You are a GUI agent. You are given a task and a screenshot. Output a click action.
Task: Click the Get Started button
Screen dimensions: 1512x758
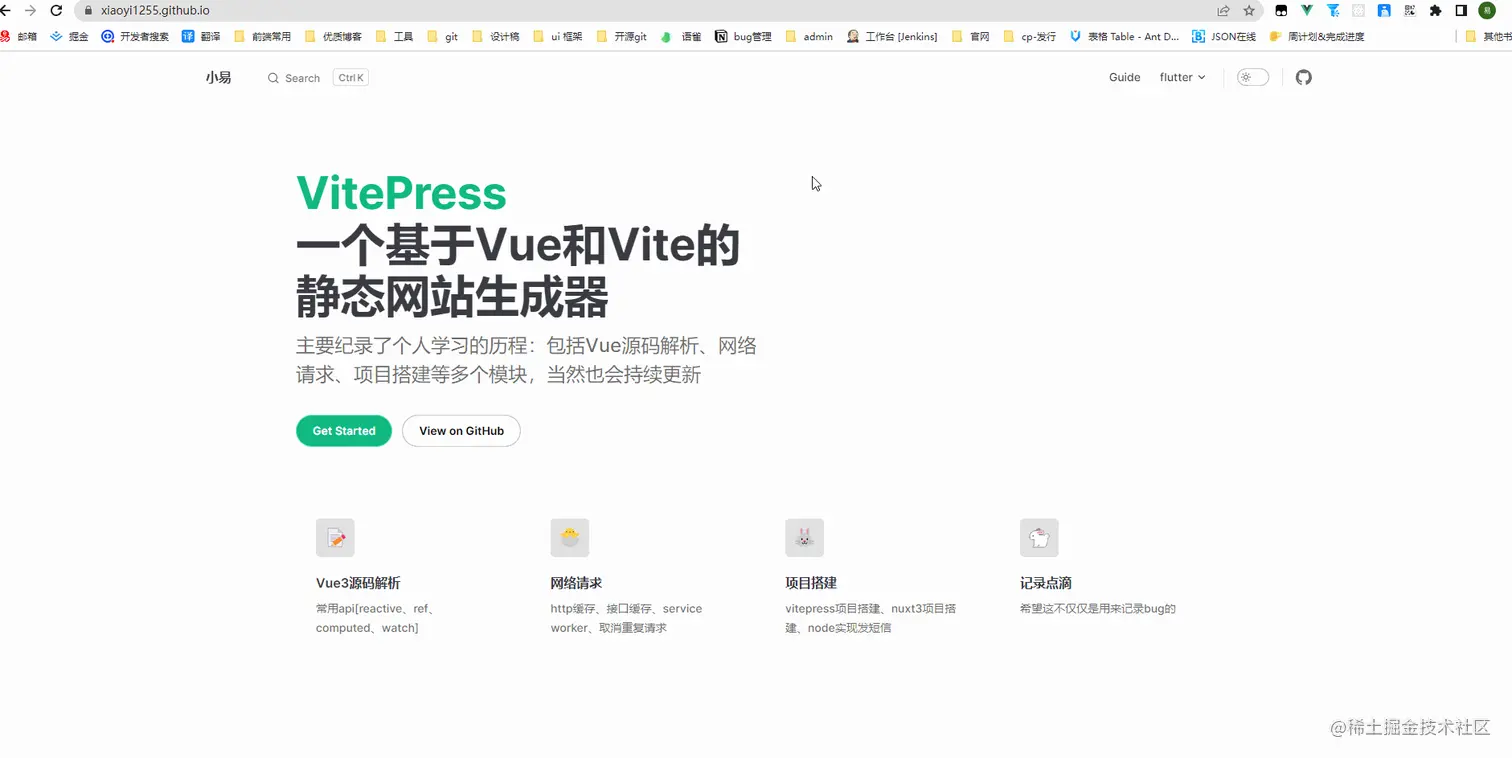pyautogui.click(x=344, y=431)
